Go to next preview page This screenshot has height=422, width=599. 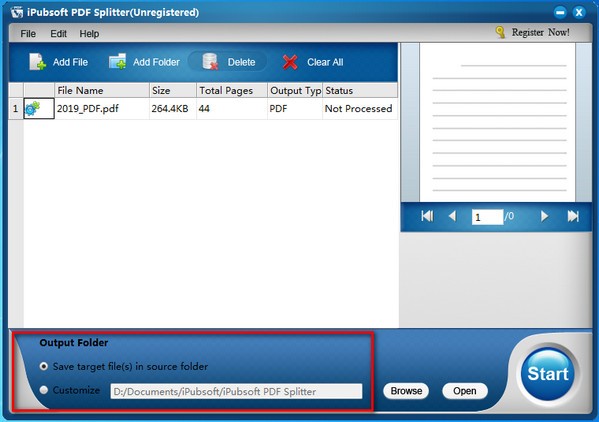pos(544,216)
